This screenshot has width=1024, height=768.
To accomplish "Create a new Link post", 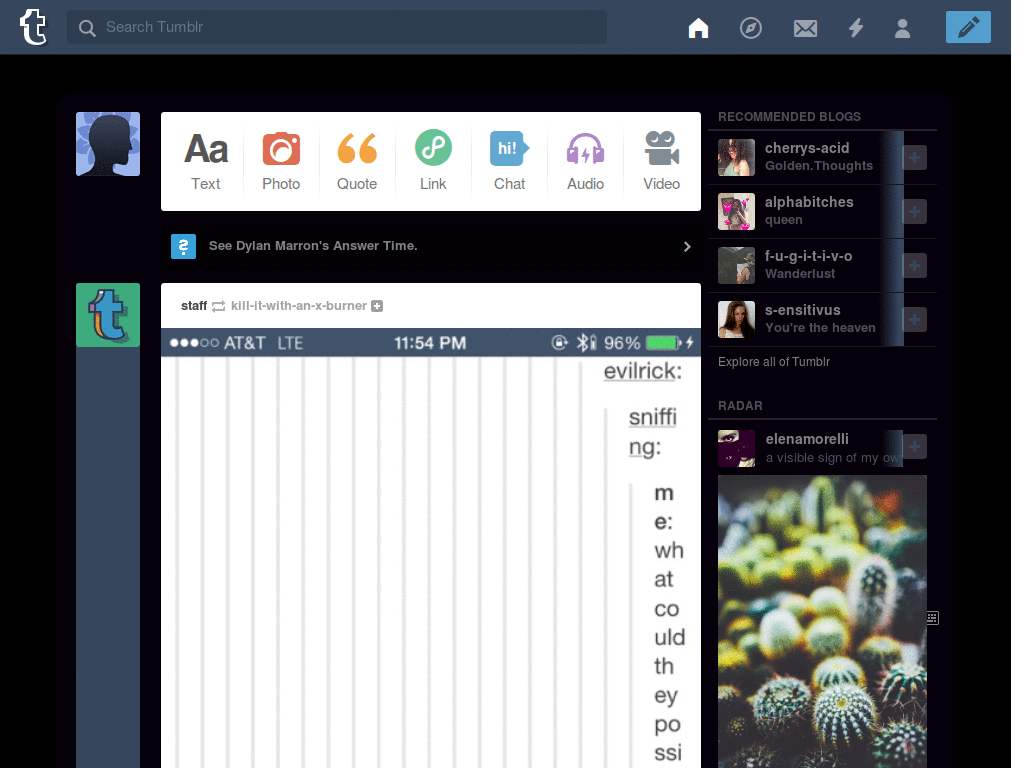I will 433,161.
